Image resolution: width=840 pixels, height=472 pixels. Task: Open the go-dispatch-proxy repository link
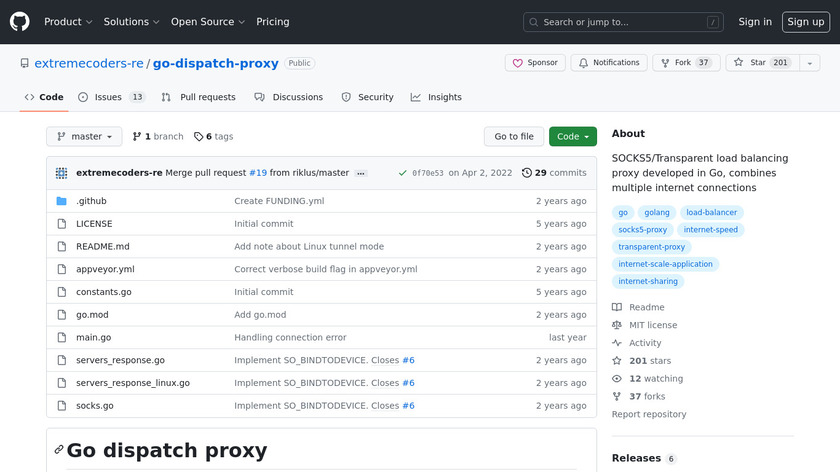(215, 63)
